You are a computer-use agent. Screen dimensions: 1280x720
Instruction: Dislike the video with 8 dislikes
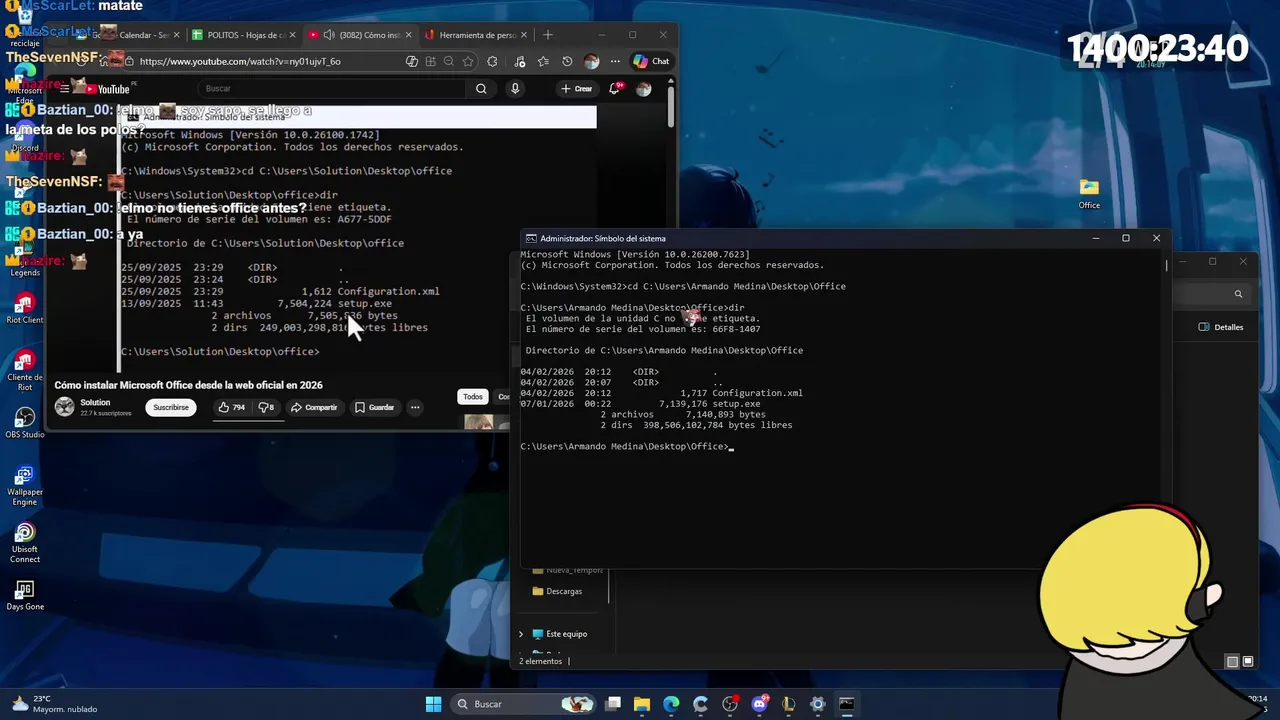click(x=267, y=407)
